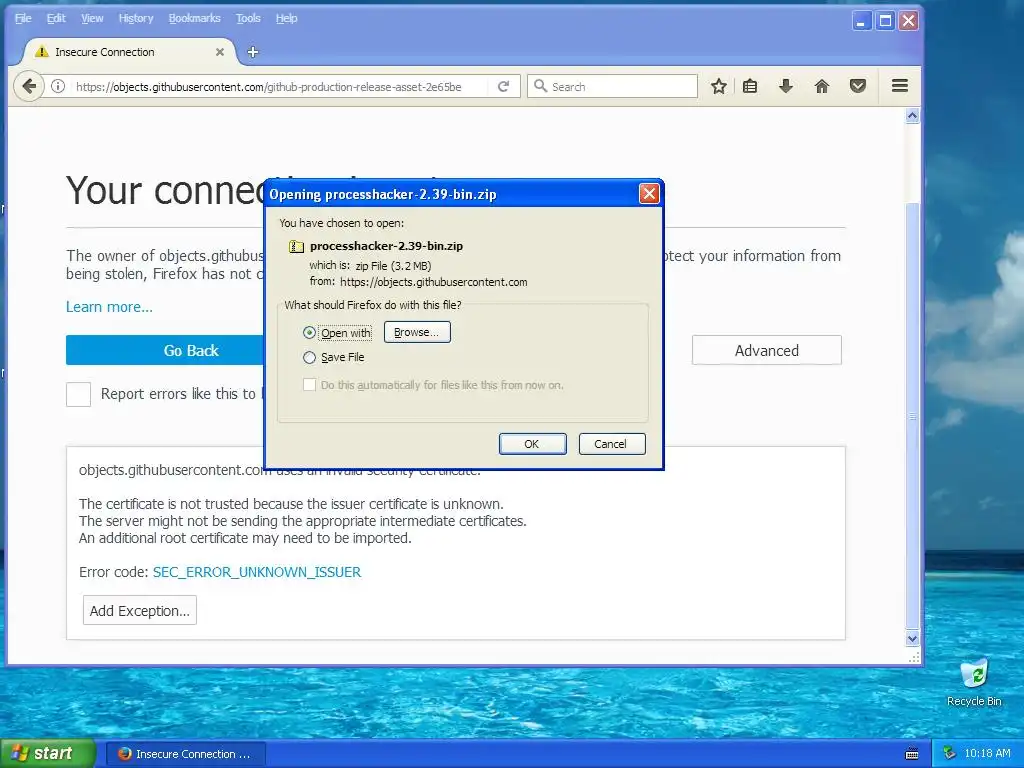This screenshot has height=768, width=1024.
Task: Open the Bookmarks menu
Action: (x=195, y=18)
